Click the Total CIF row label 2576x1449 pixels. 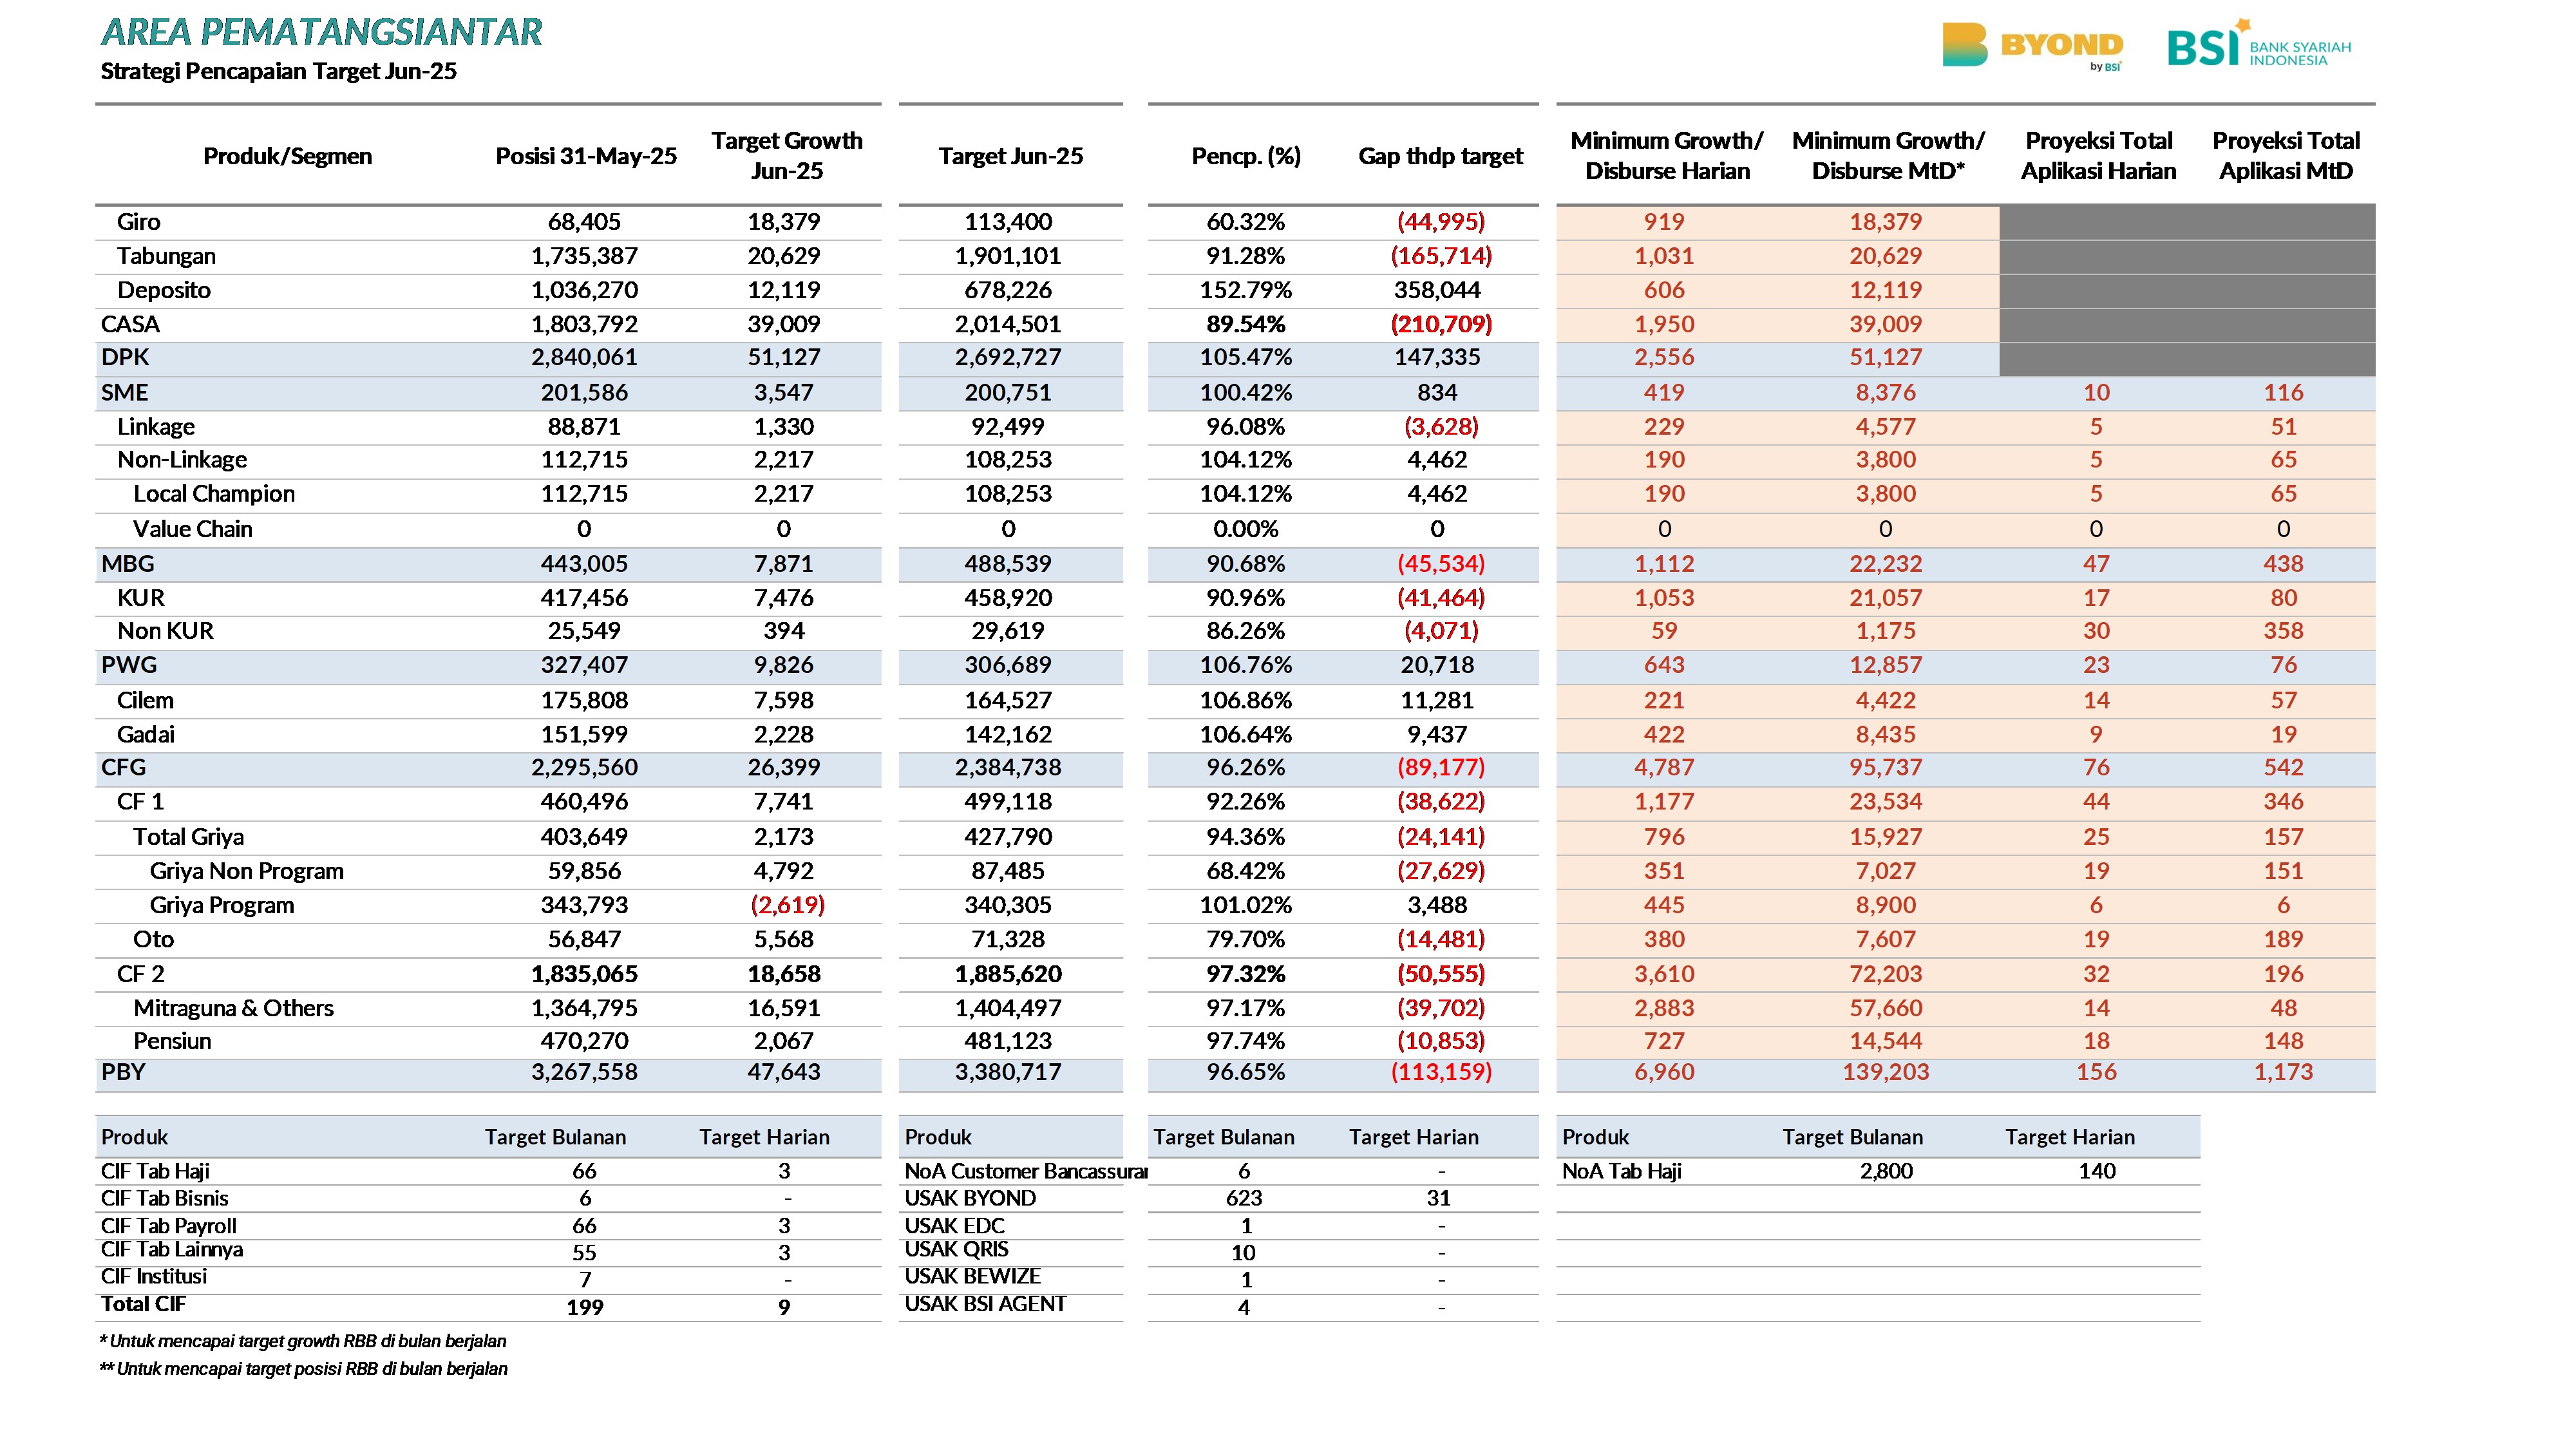[143, 1304]
